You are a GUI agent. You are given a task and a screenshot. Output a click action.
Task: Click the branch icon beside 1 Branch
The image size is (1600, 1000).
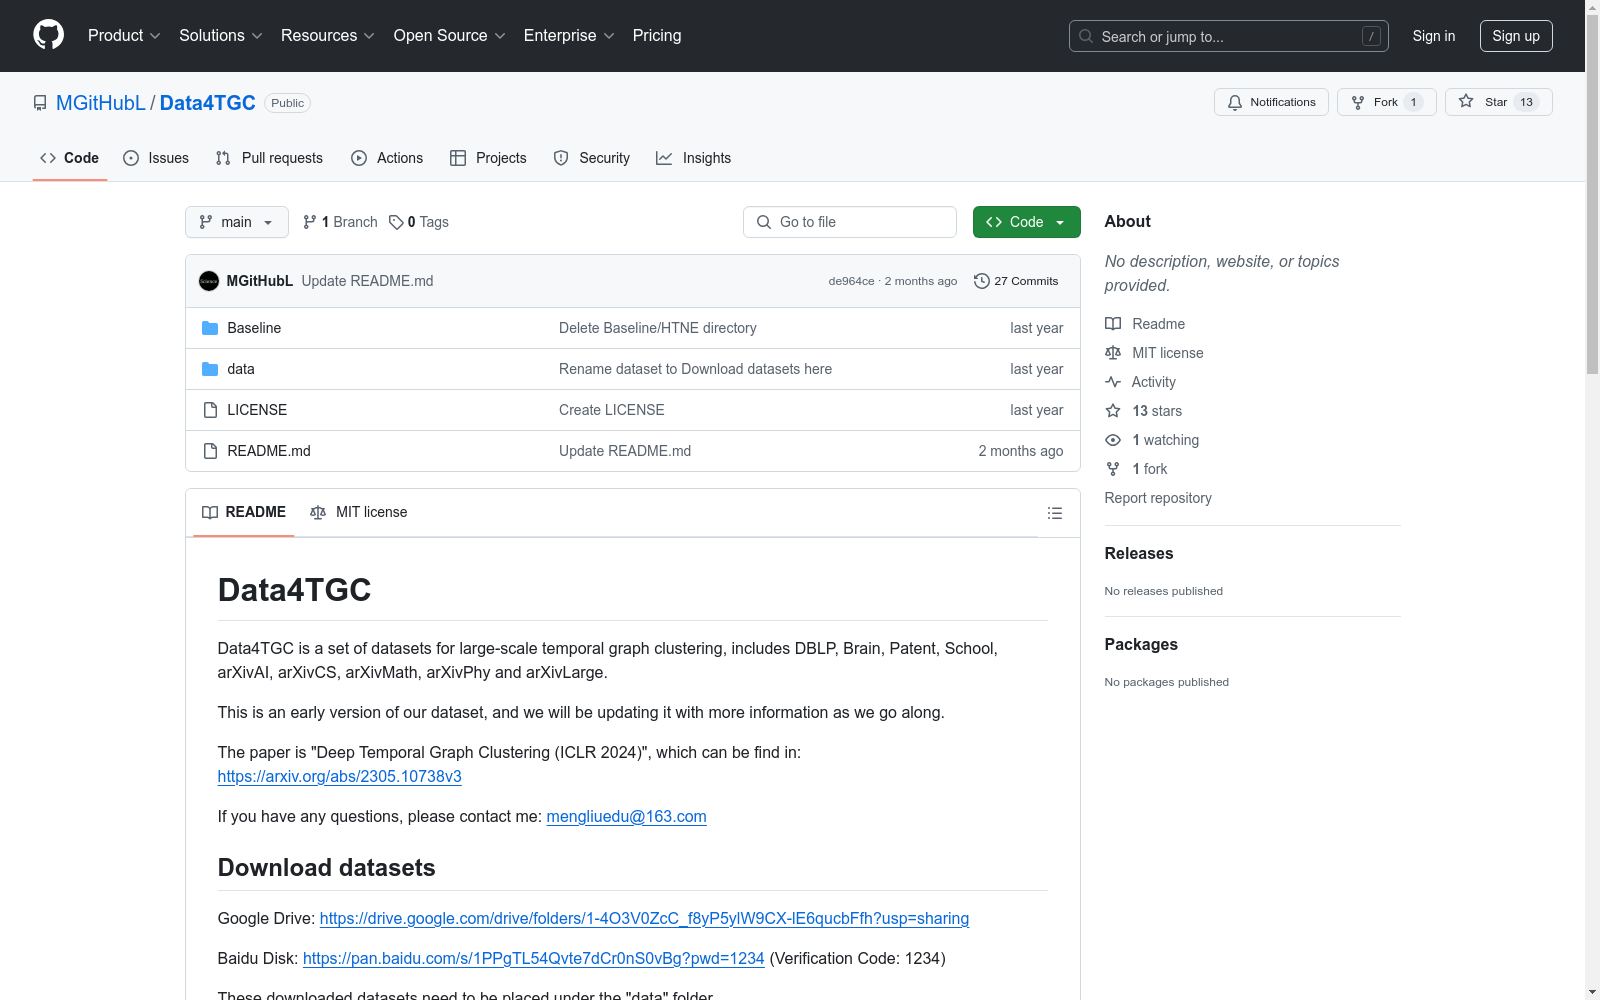[x=310, y=222]
